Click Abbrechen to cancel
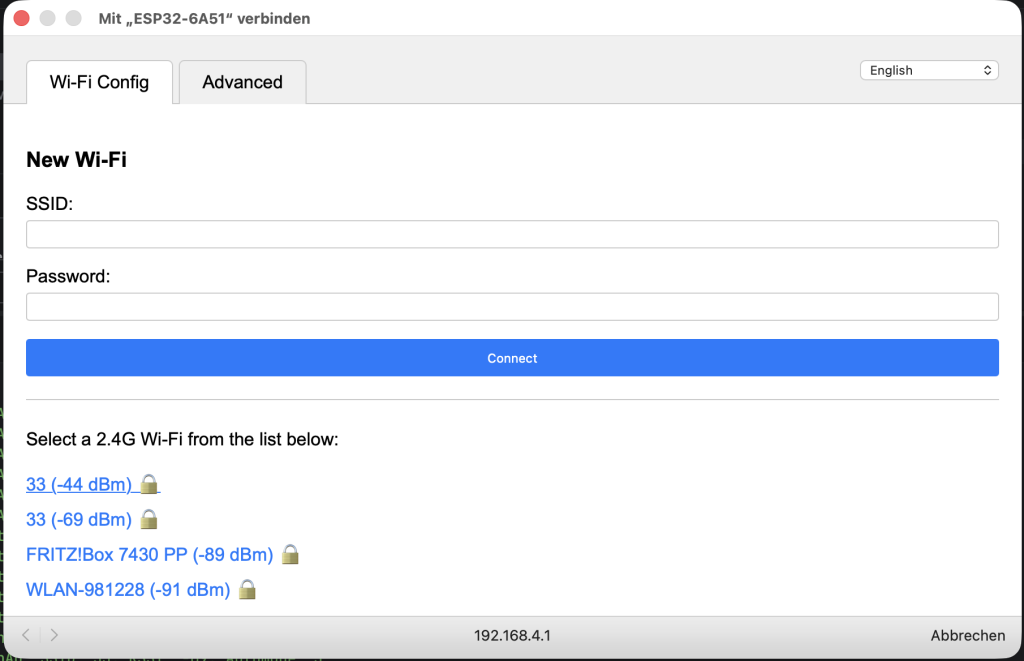Image resolution: width=1024 pixels, height=661 pixels. pyautogui.click(x=967, y=635)
